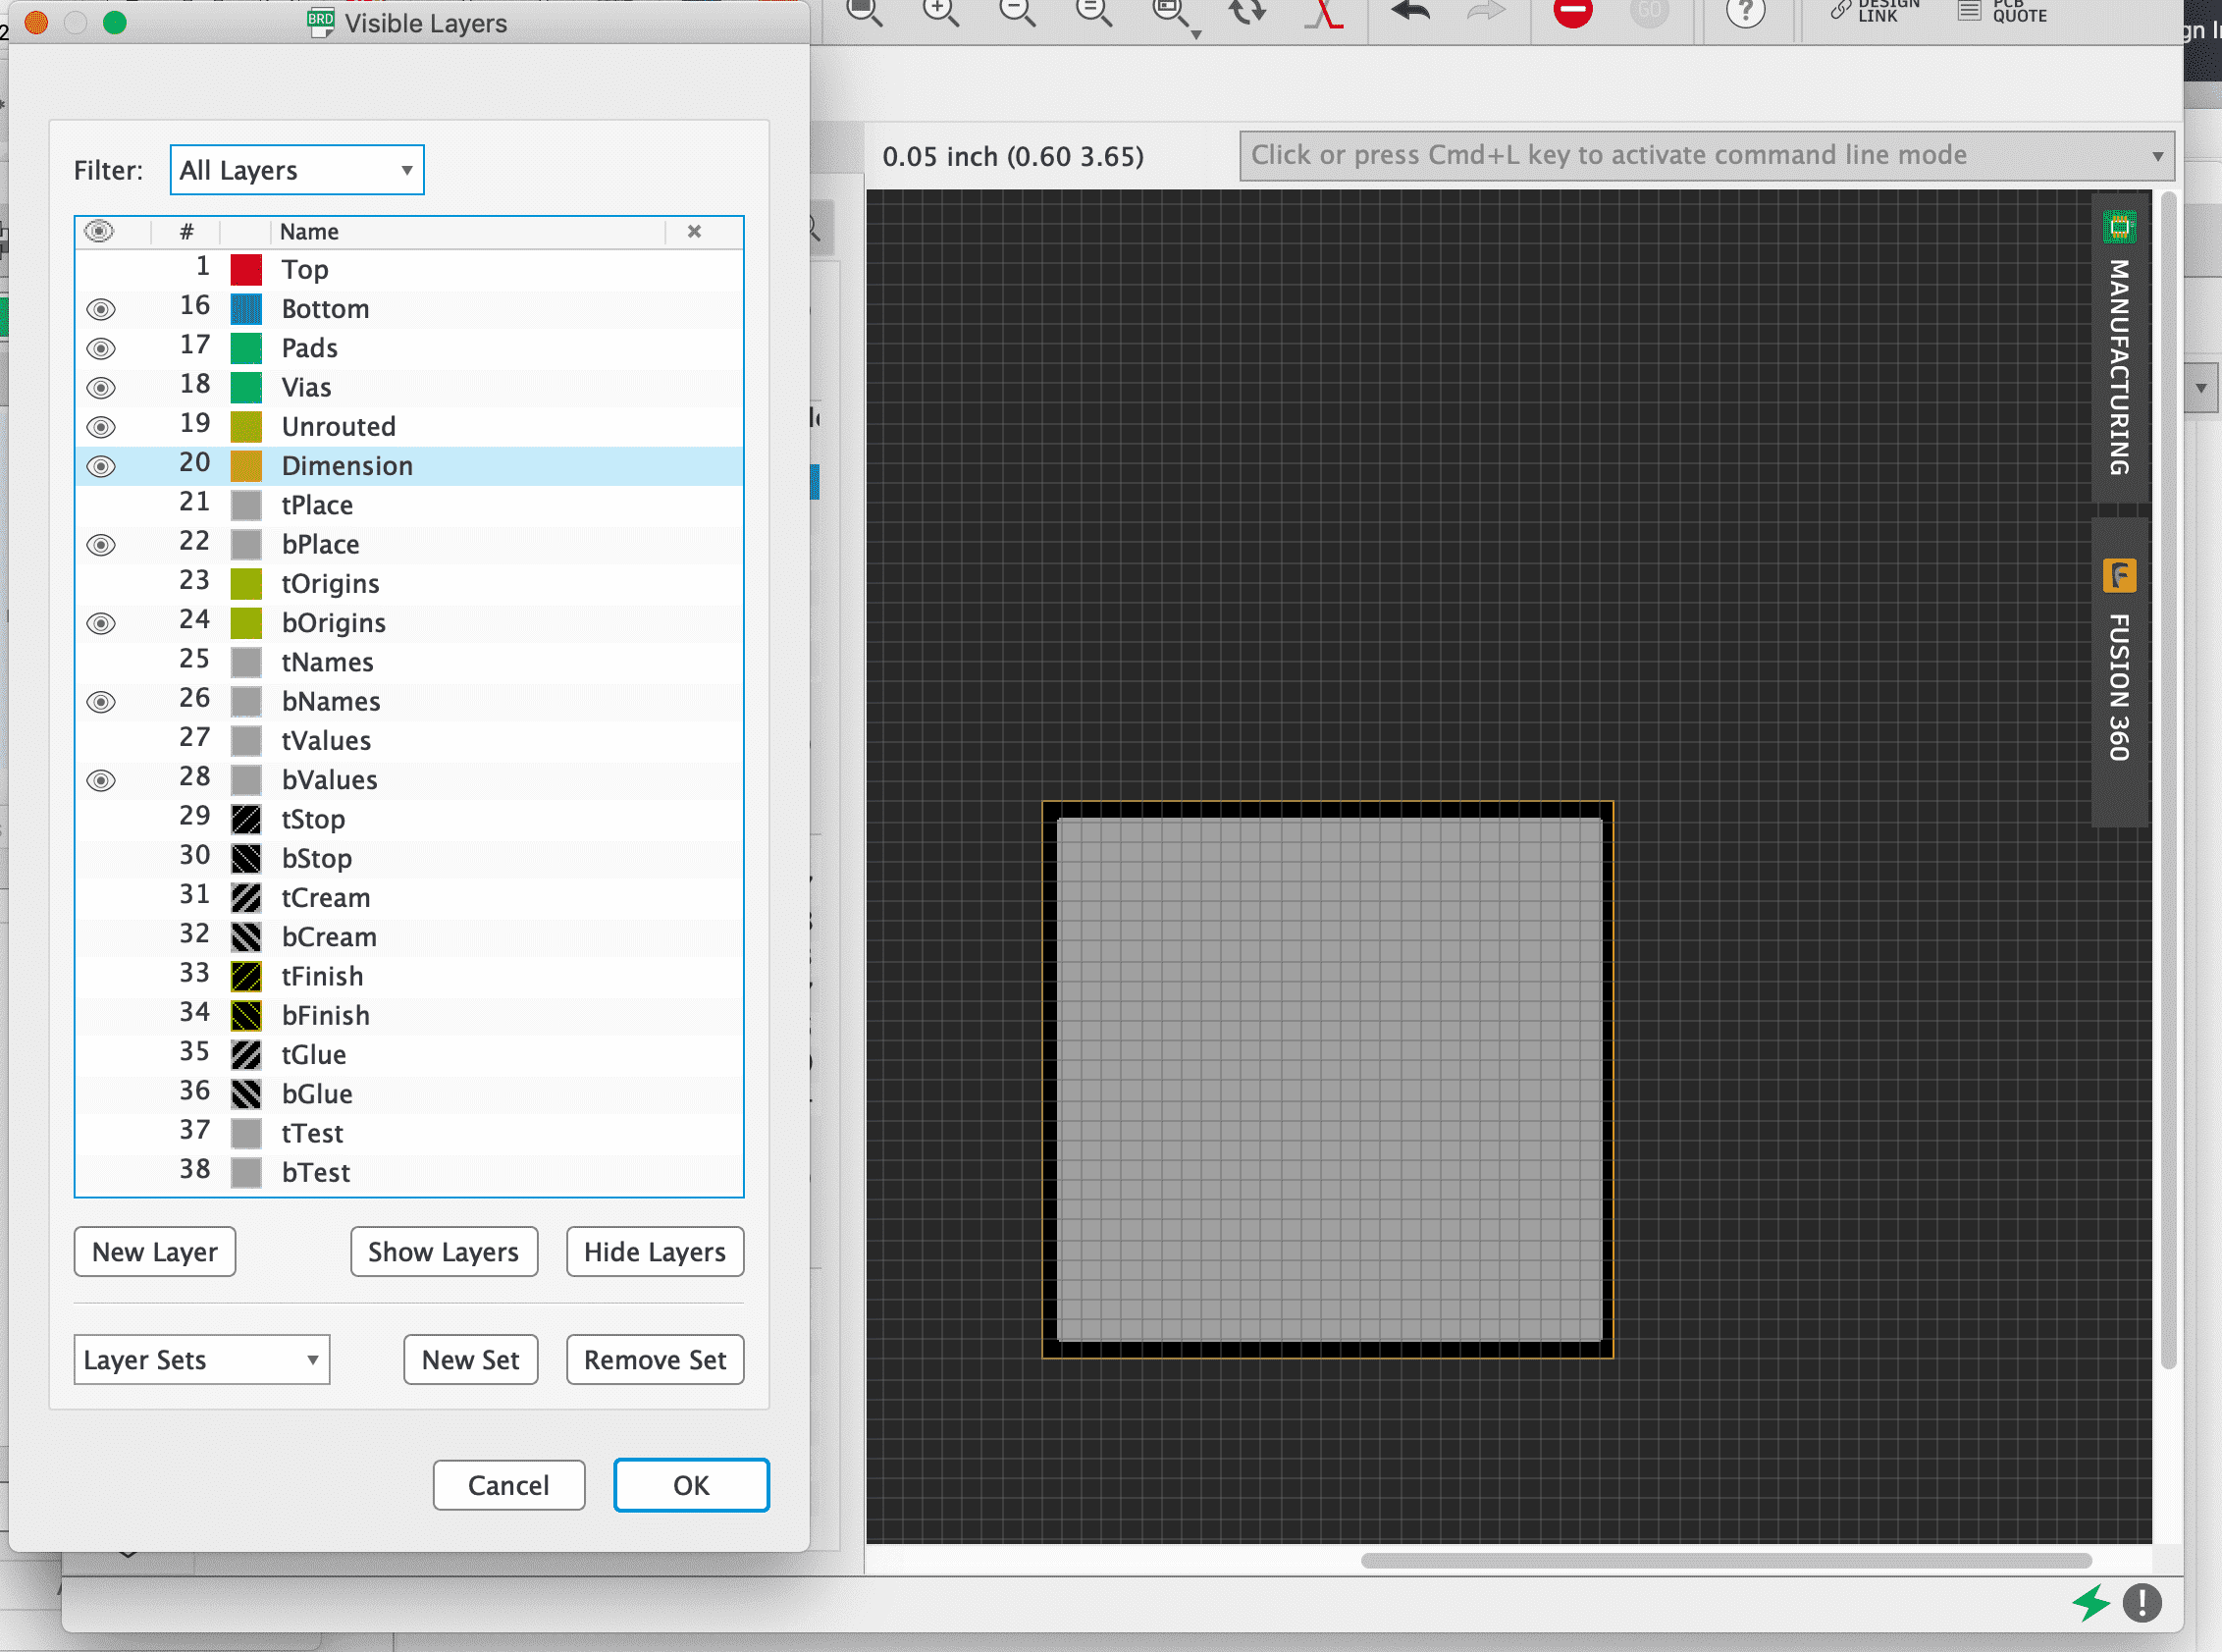
Task: Click the New Layer button
Action: [155, 1252]
